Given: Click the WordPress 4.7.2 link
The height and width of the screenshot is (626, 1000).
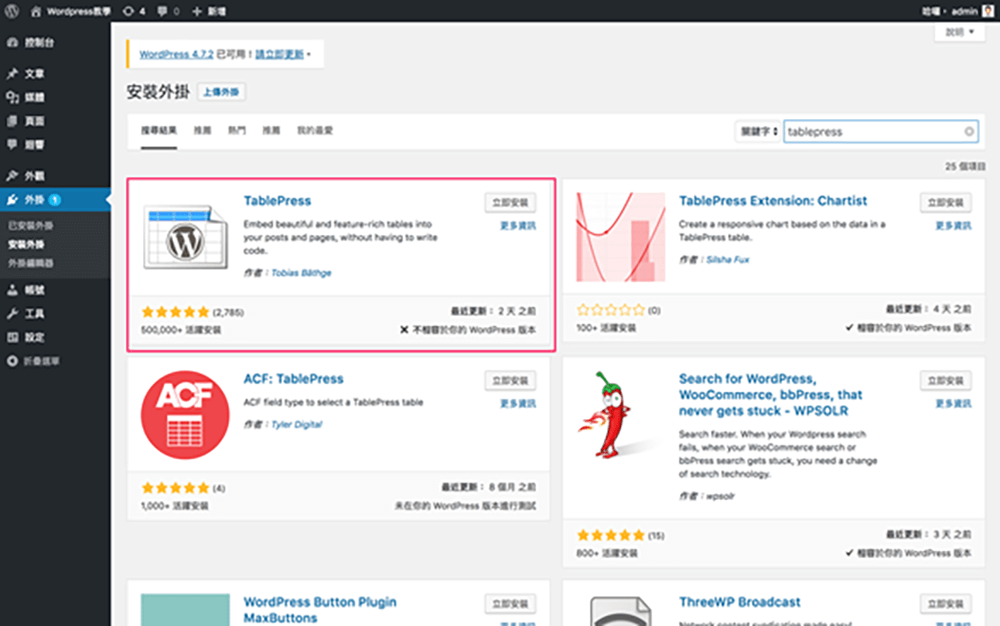Looking at the screenshot, I should point(177,54).
